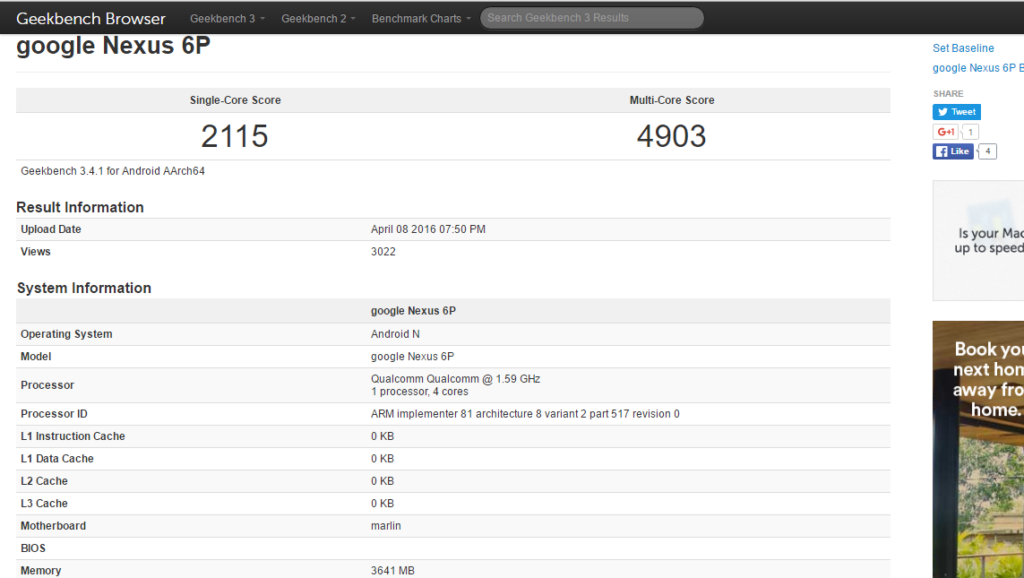1024x578 pixels.
Task: Click the 'Views' row label
Action: 35,251
